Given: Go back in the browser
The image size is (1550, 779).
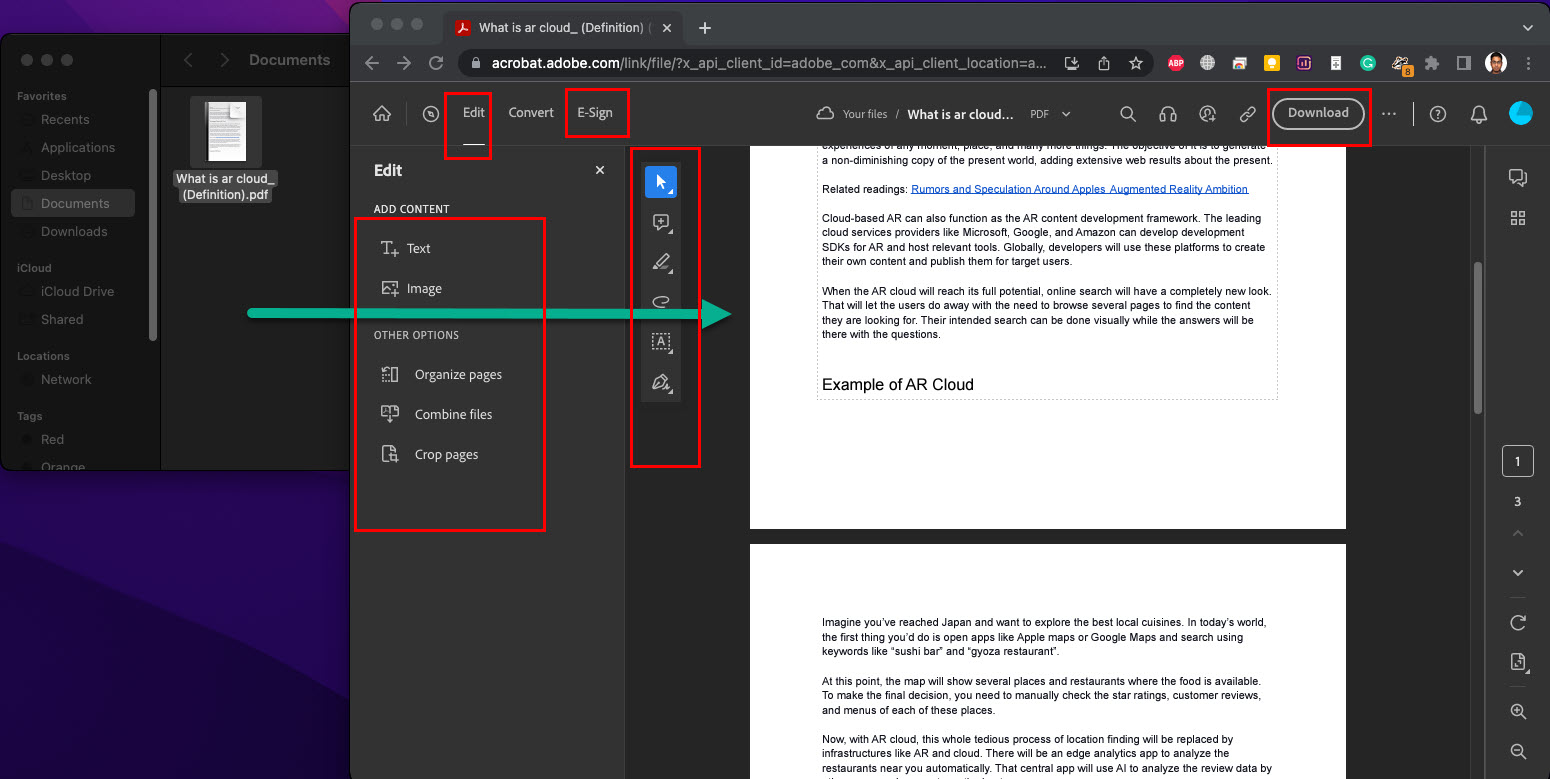Looking at the screenshot, I should [x=372, y=63].
